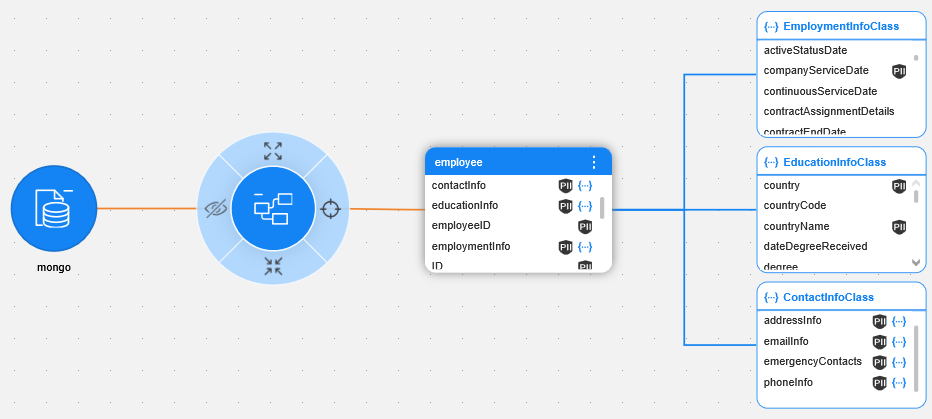932x419 pixels.
Task: Click the PII badge beside companyServiceDate
Action: (898, 71)
